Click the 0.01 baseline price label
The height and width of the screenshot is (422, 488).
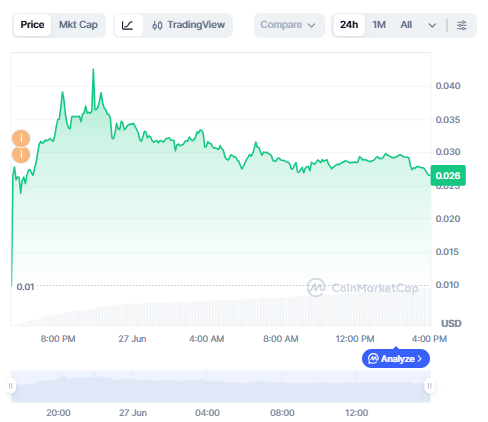(x=25, y=287)
